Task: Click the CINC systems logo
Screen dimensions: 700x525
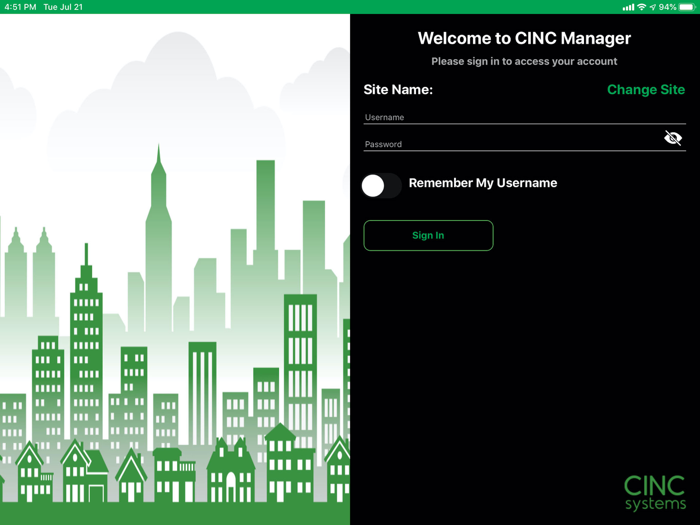Action: (654, 493)
